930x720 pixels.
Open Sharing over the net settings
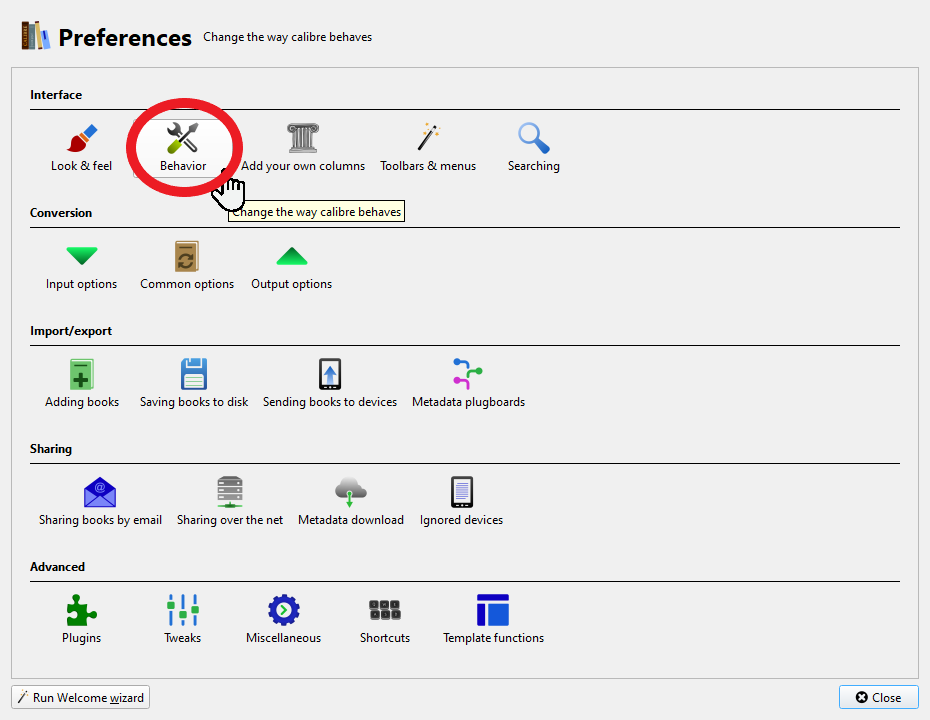pos(230,502)
